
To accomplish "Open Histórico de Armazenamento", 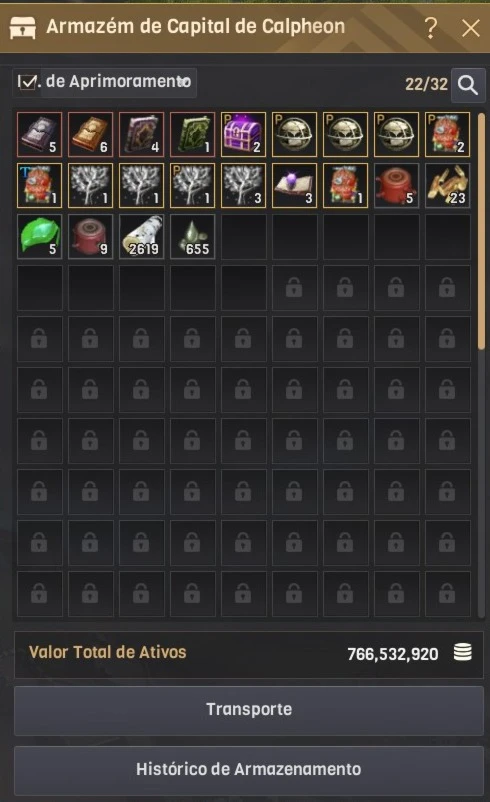I will pyautogui.click(x=249, y=770).
